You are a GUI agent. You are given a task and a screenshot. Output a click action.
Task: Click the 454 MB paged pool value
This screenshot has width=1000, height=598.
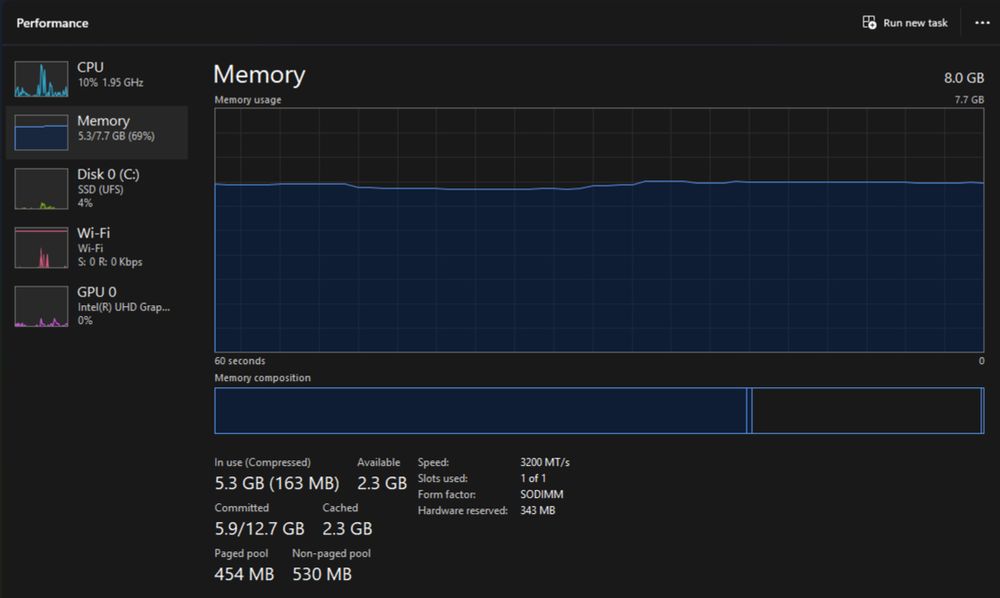(244, 574)
